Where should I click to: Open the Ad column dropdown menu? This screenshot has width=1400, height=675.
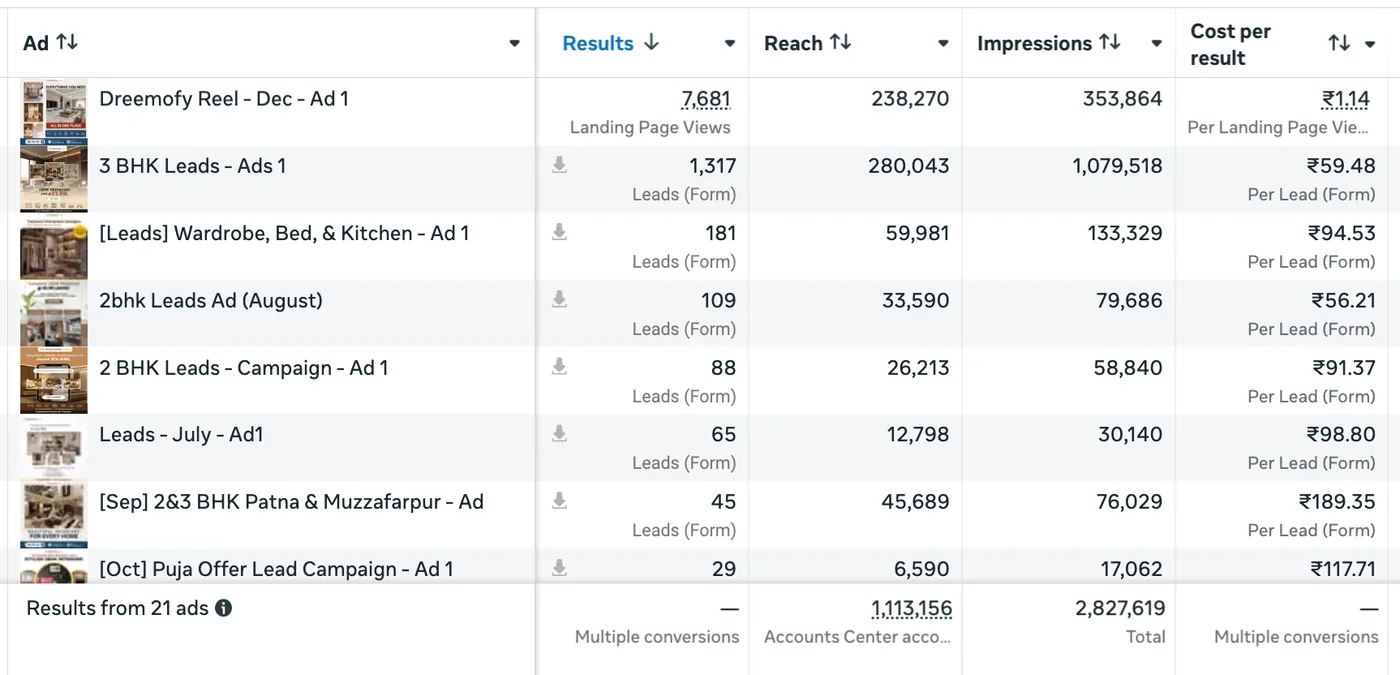[x=514, y=43]
